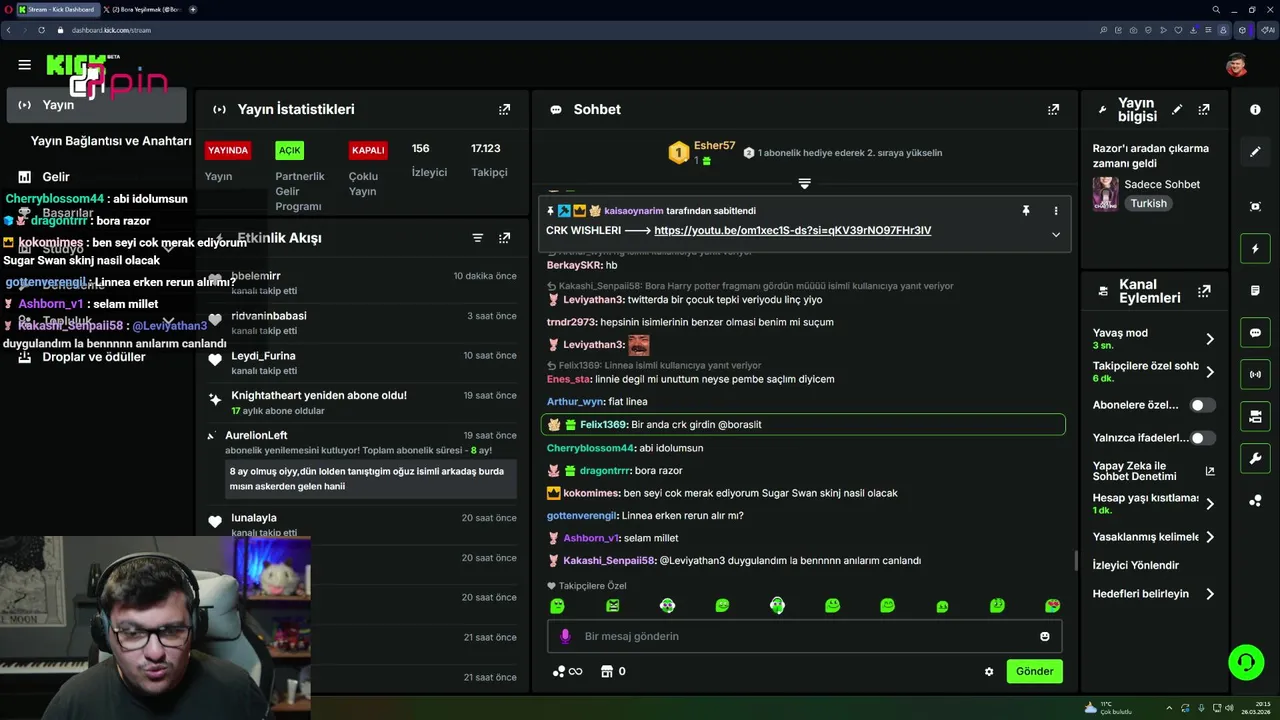
Task: Expand Hedefleri belirleyin option
Action: 1209,594
